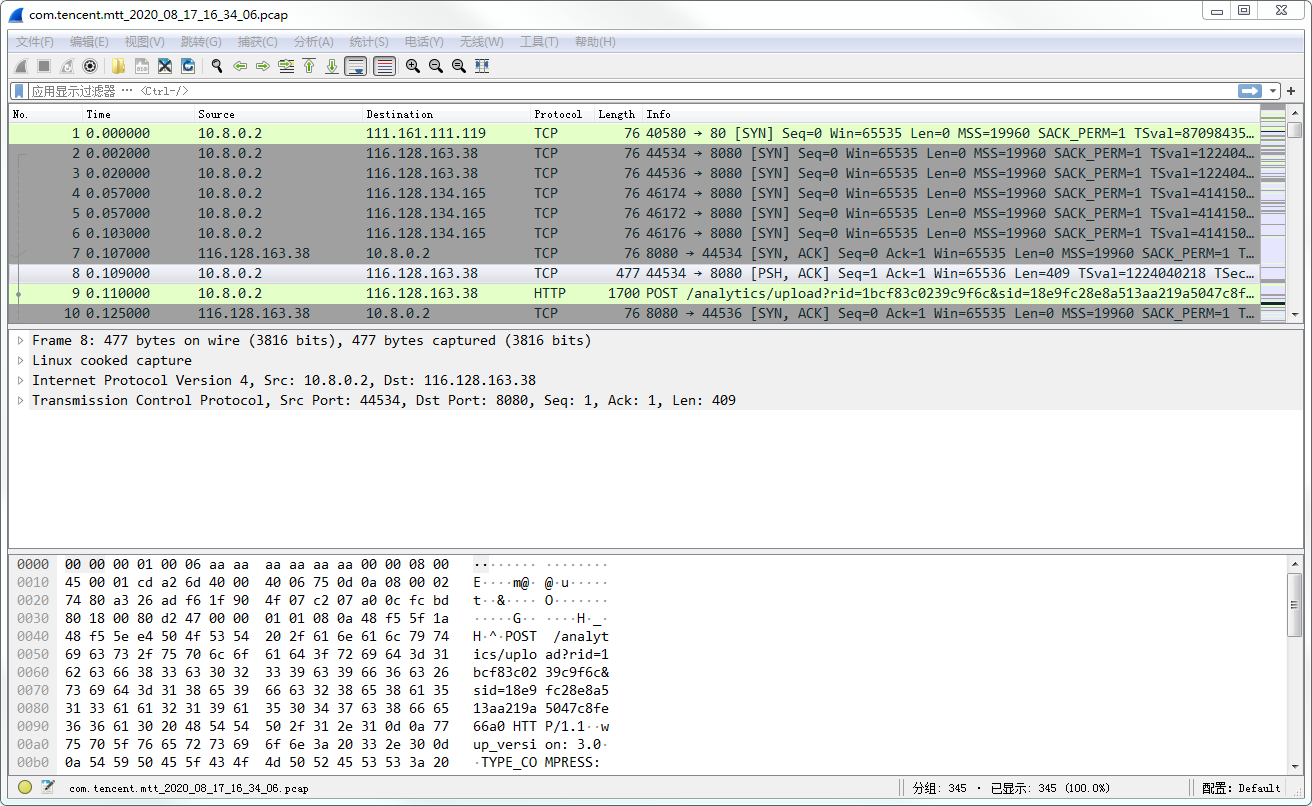This screenshot has height=806, width=1312.
Task: Open the 帮助(H) menu
Action: [x=595, y=42]
